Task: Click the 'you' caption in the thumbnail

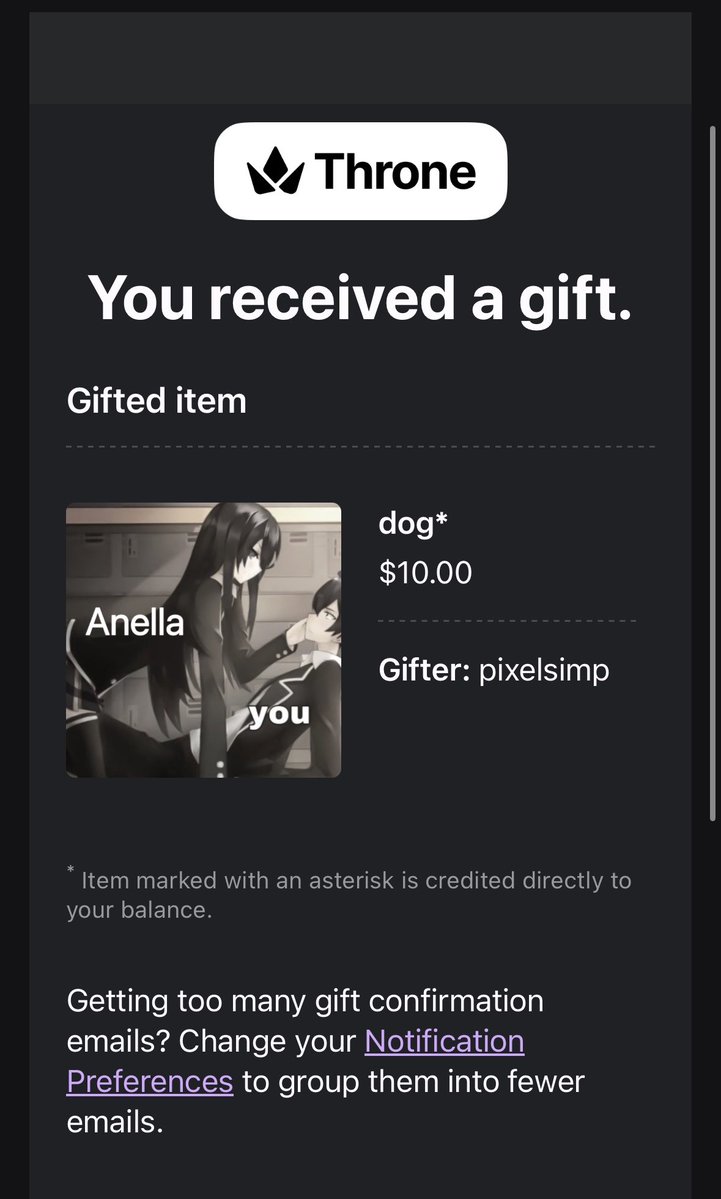Action: point(280,713)
